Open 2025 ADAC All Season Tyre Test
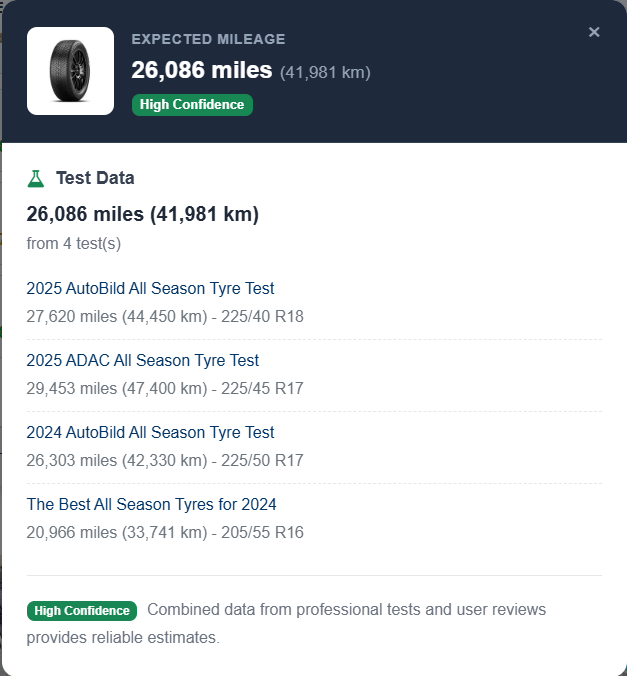627x676 pixels. point(143,360)
